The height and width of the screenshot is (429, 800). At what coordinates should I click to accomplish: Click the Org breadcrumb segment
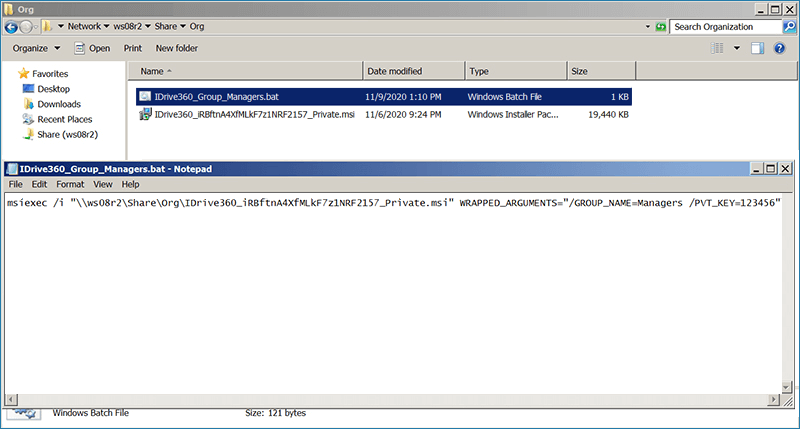tap(197, 27)
